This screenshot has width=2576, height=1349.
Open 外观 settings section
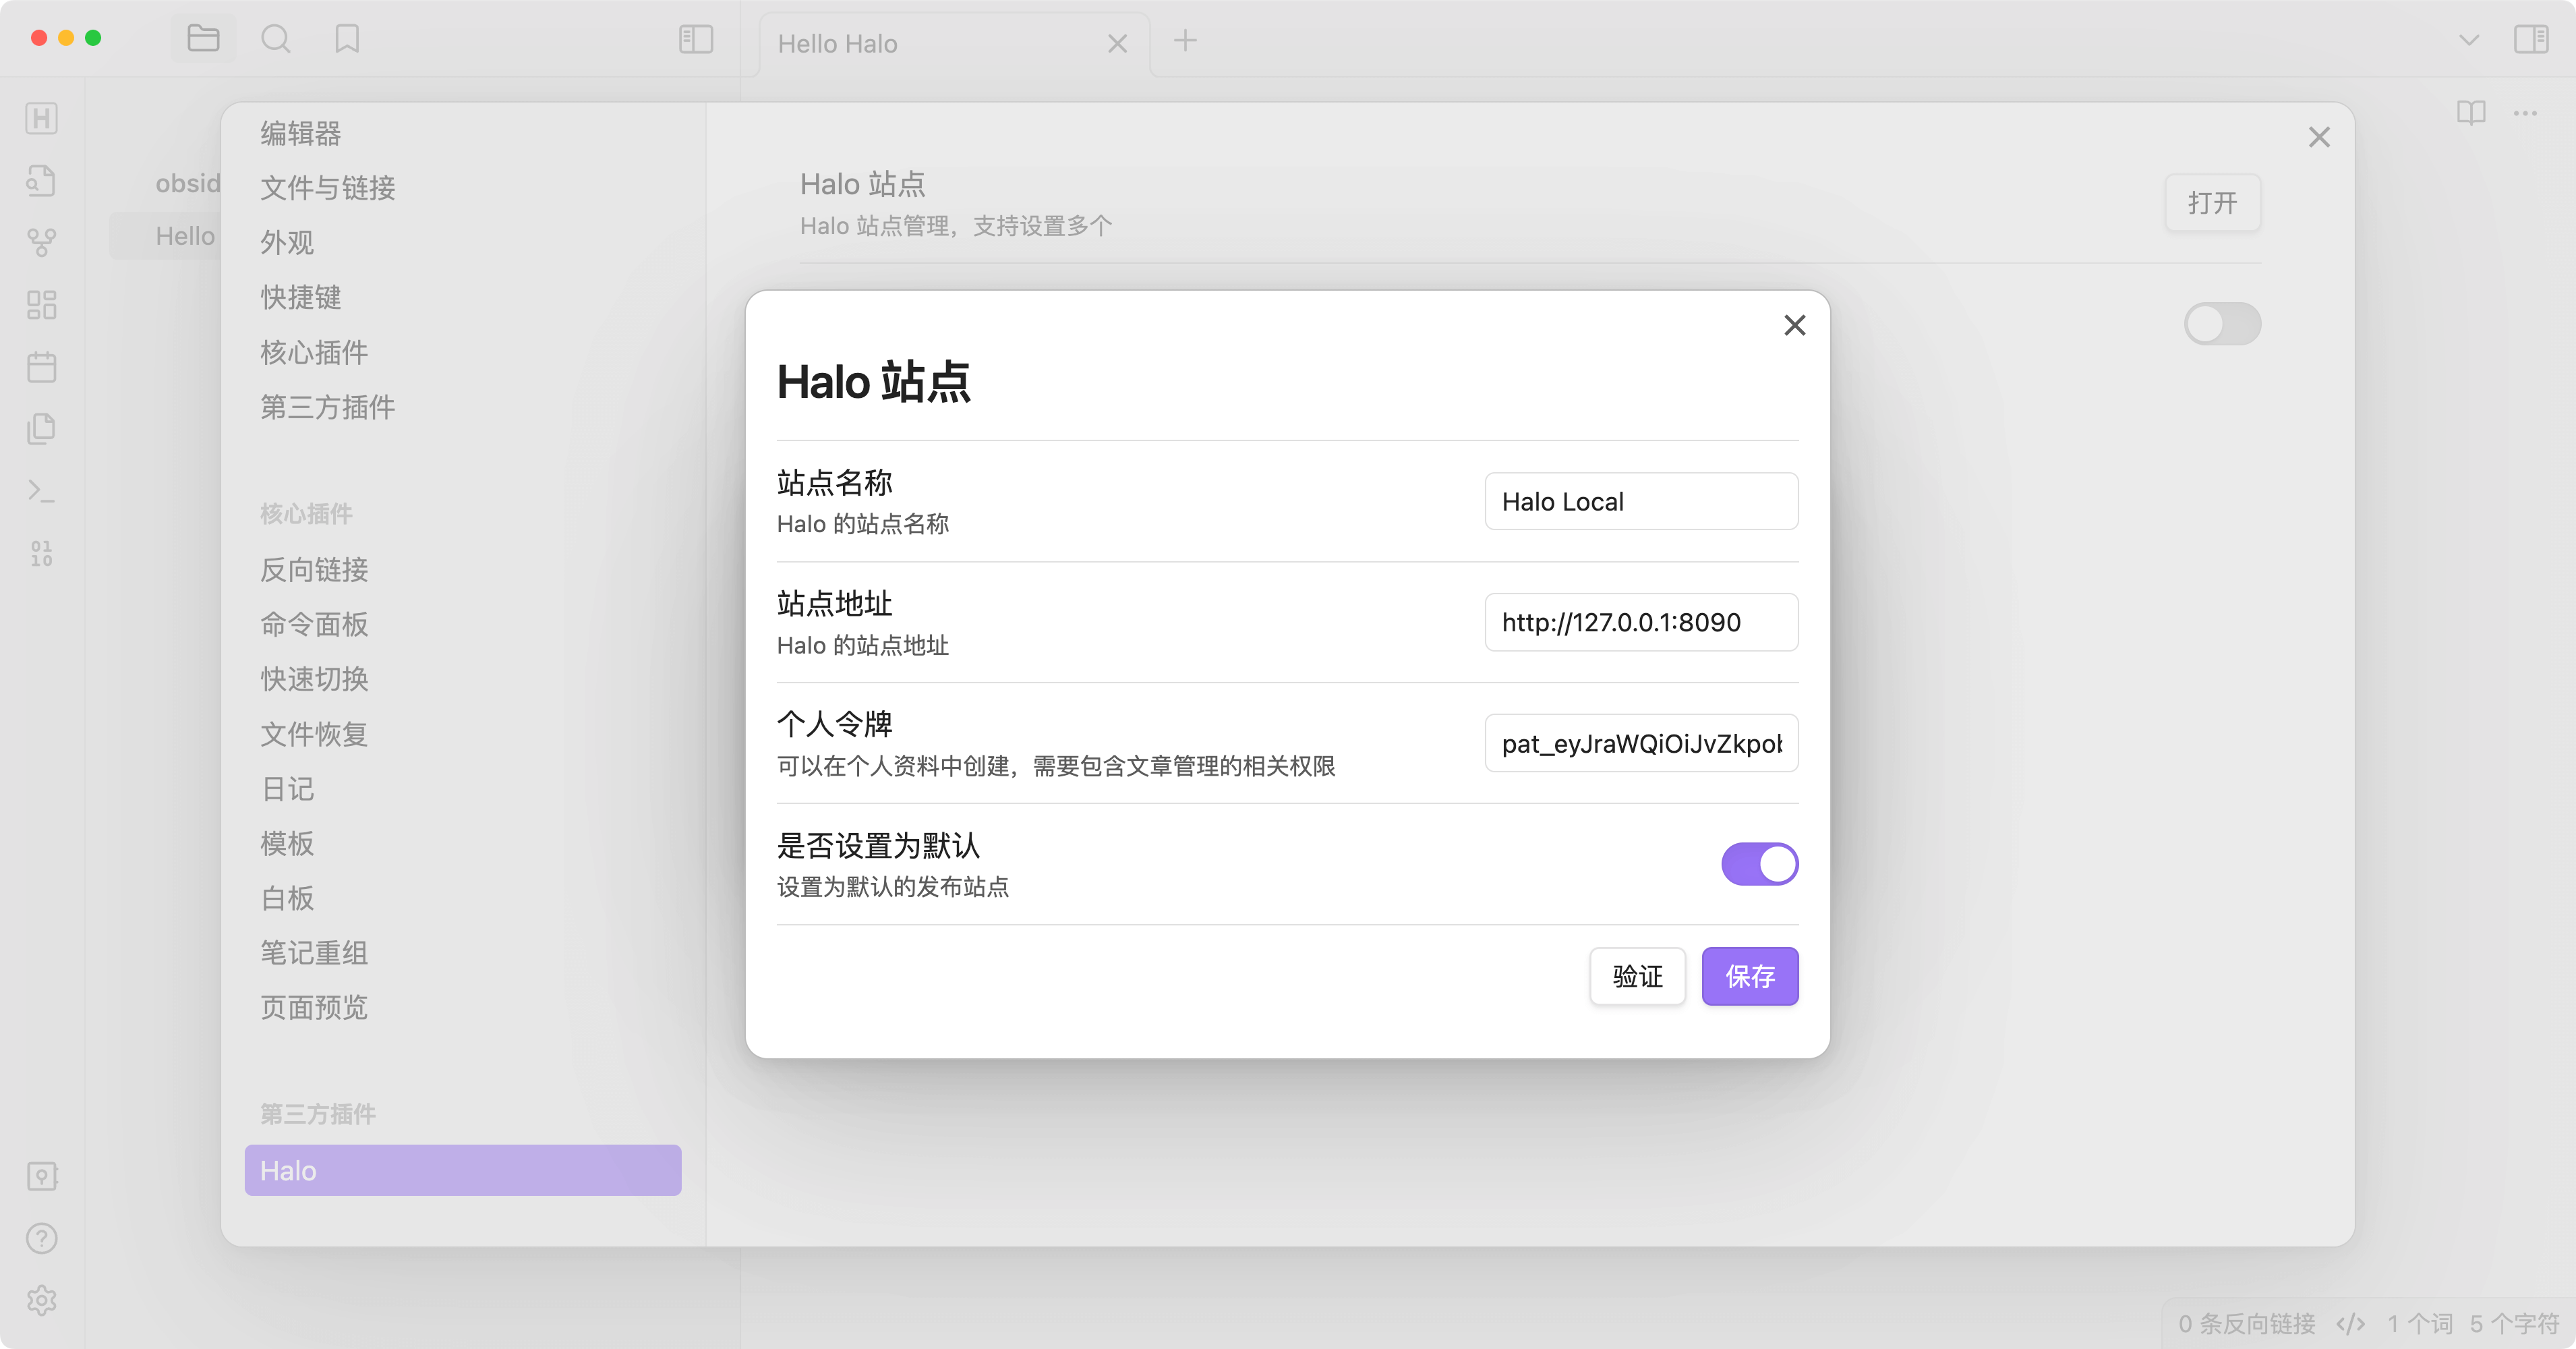(287, 243)
